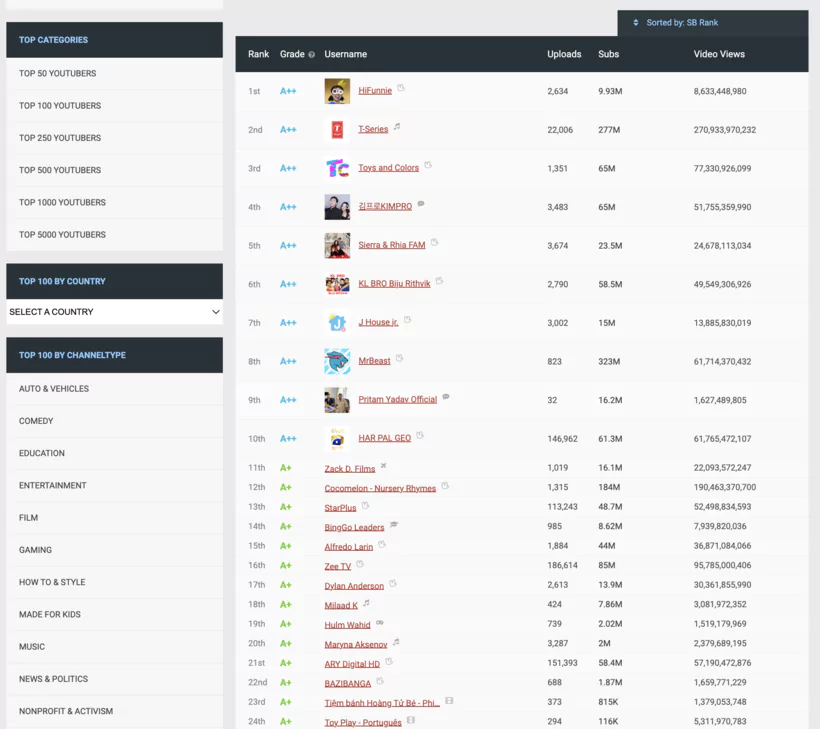Viewport: 820px width, 729px height.
Task: Open the HiFunnie channel link
Action: [375, 90]
